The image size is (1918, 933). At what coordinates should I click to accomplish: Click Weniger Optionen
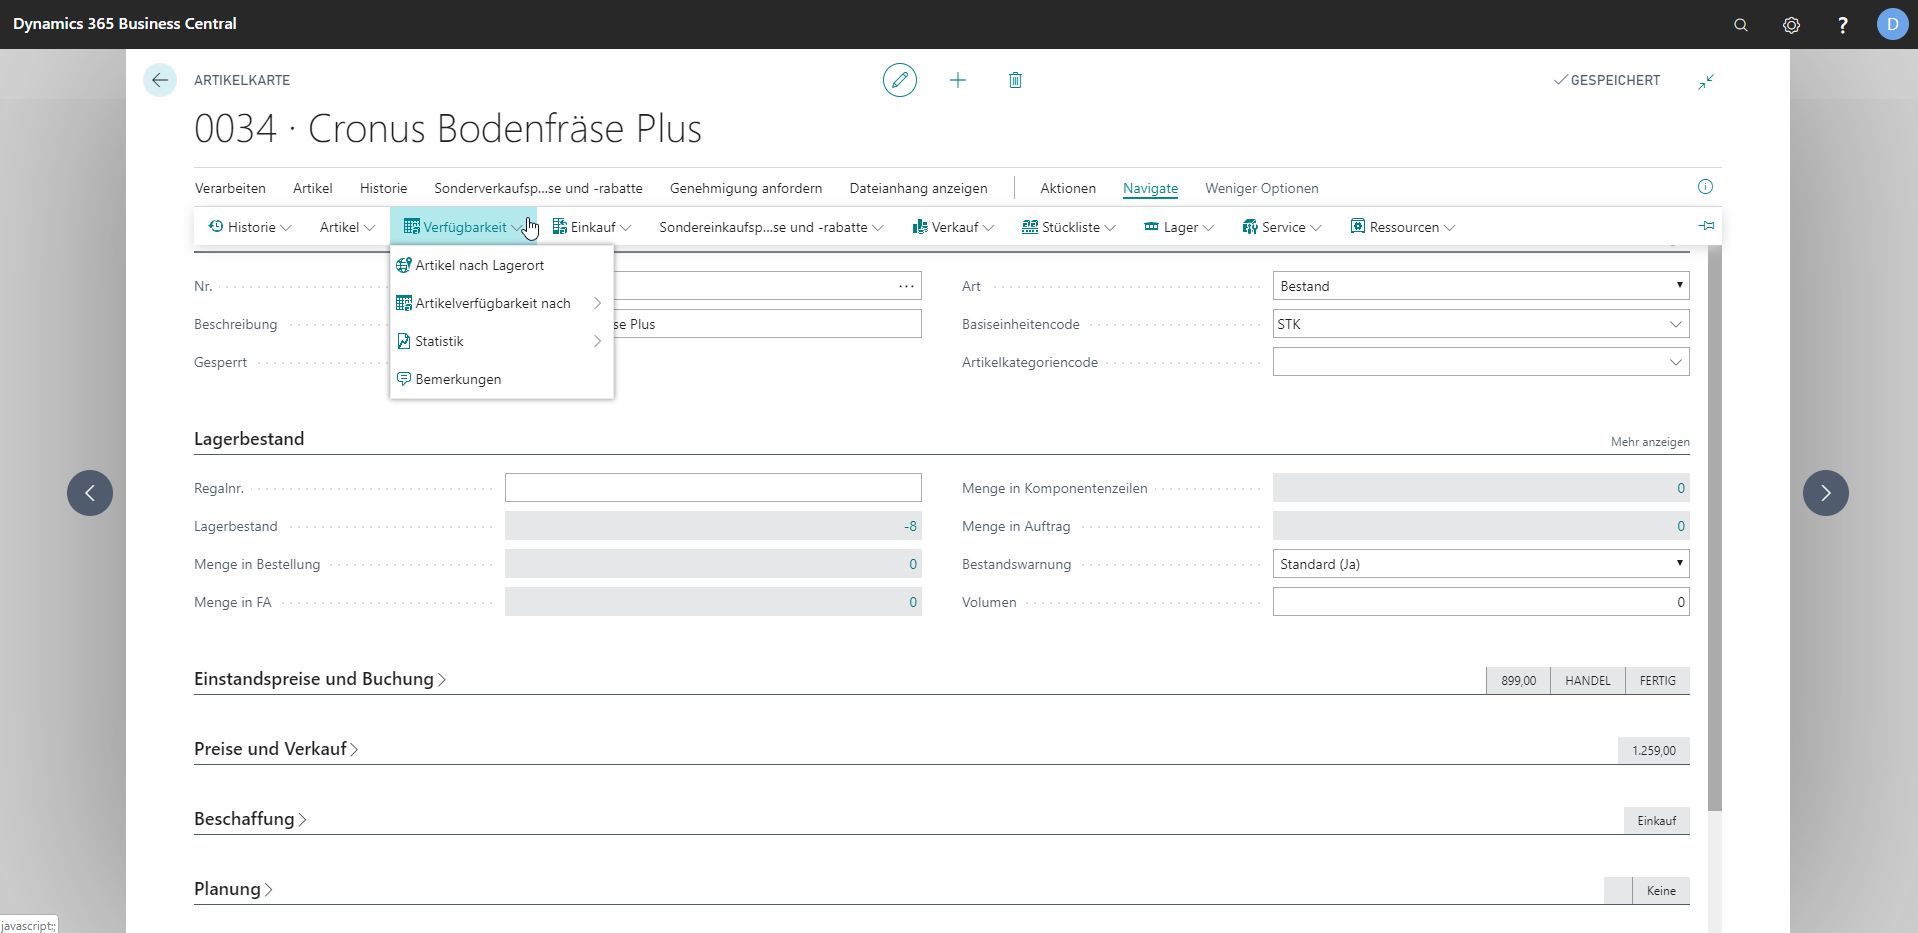(x=1261, y=188)
